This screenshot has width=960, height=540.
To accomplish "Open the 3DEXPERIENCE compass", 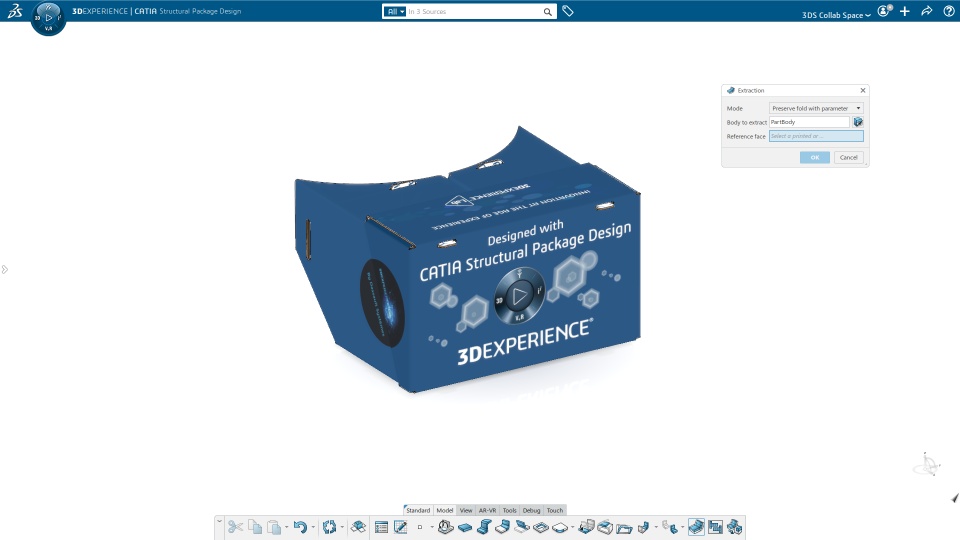I will click(x=48, y=18).
